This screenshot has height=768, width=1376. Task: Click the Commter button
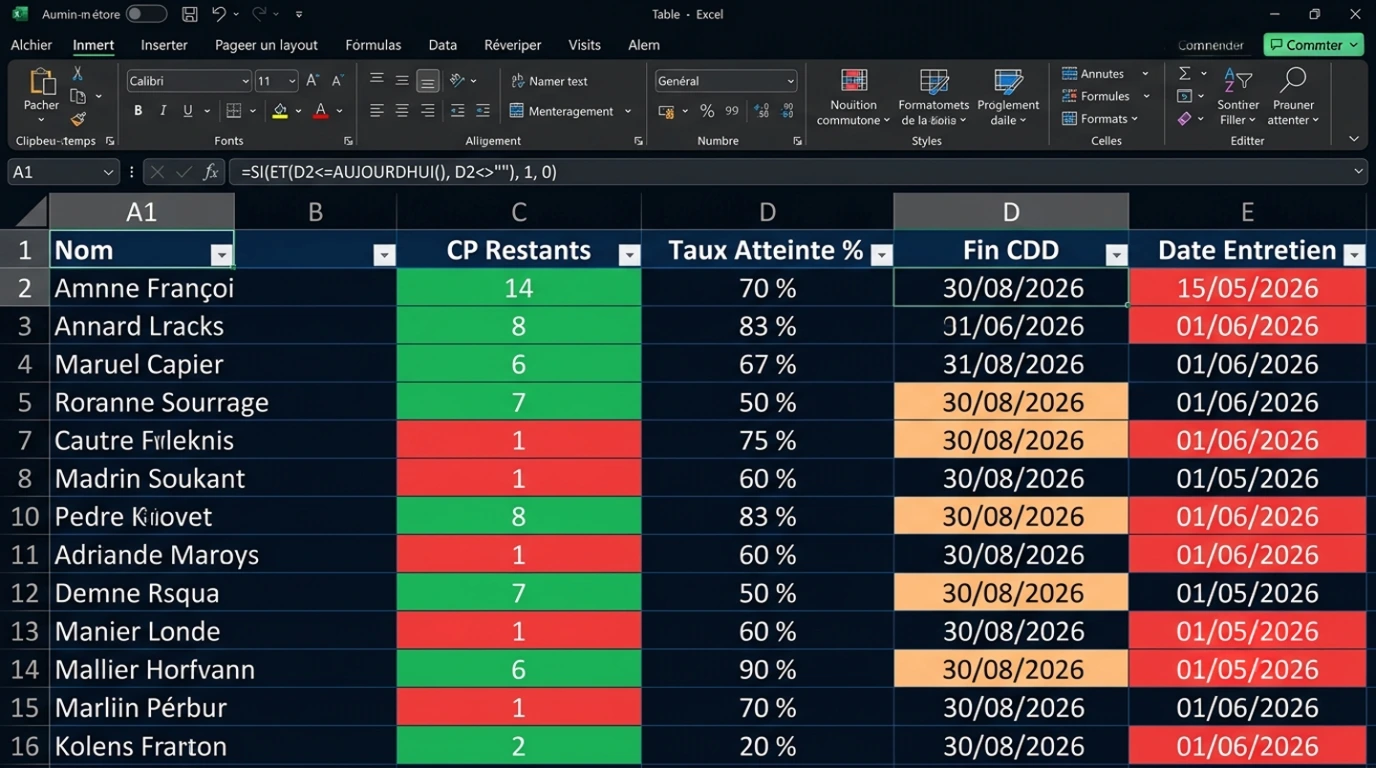tap(1313, 45)
